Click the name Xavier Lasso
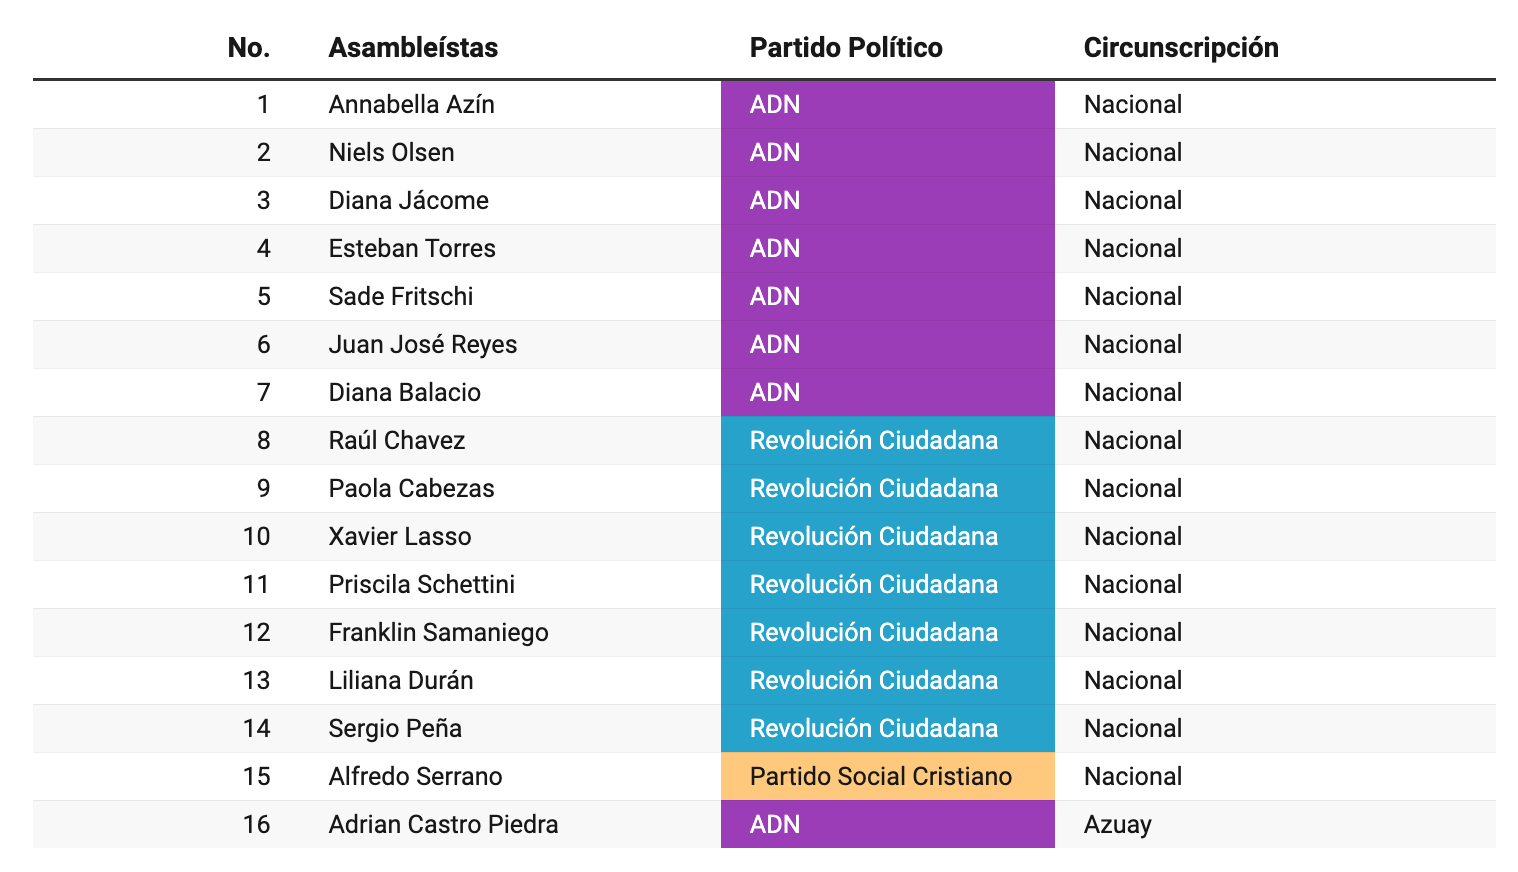Screen dimensions: 1518x872 (x=400, y=537)
